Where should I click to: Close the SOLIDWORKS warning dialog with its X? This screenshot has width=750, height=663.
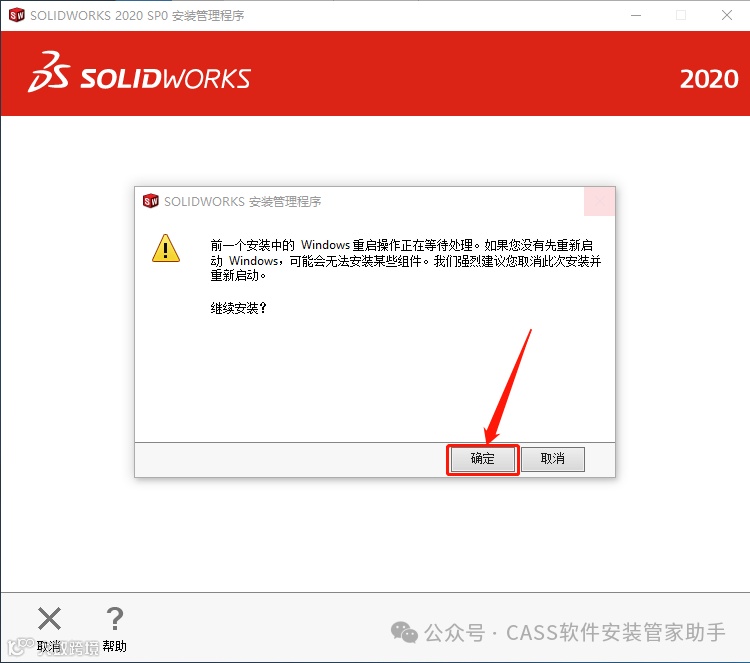[599, 201]
